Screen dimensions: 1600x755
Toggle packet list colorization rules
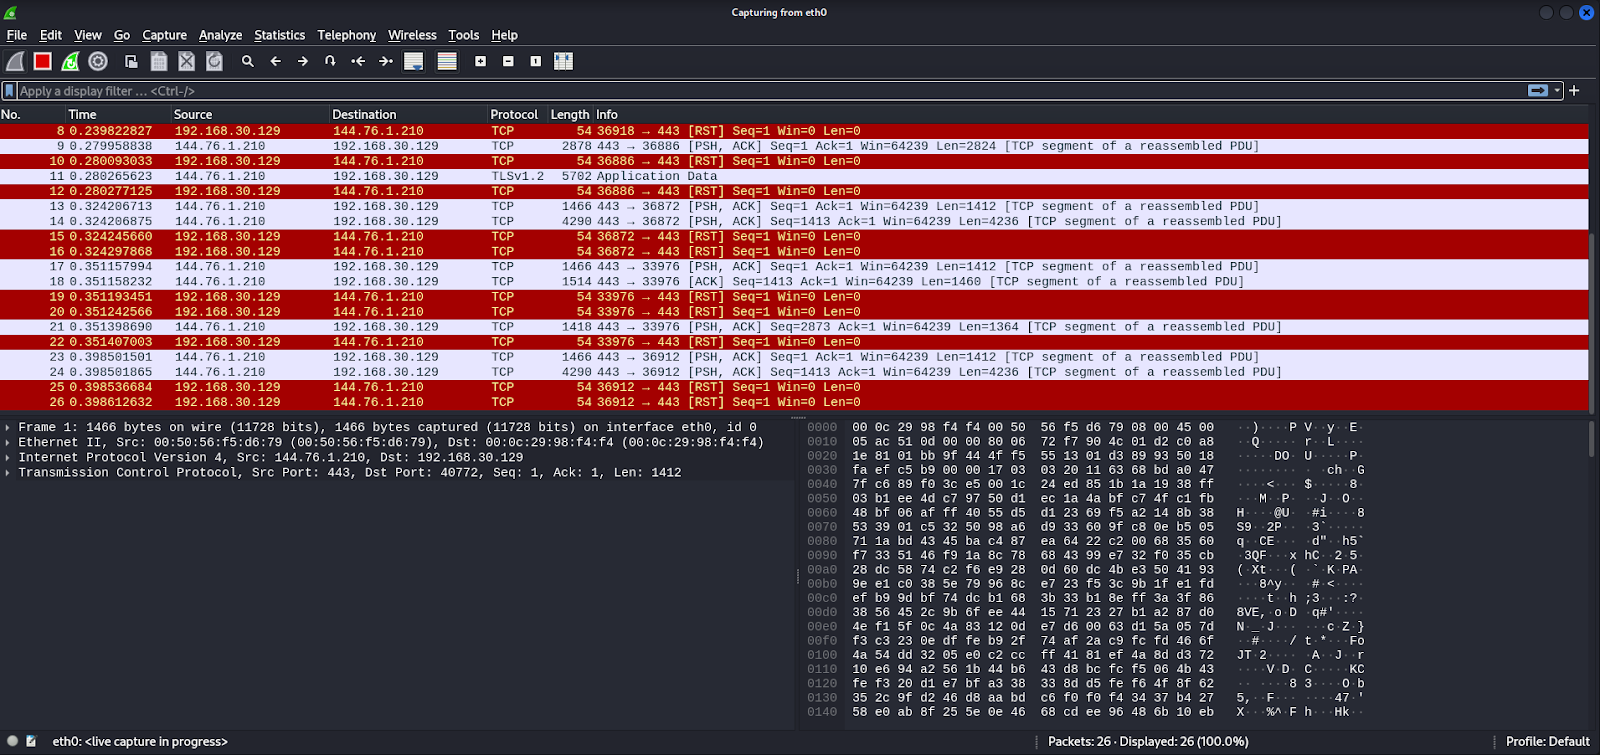point(447,62)
